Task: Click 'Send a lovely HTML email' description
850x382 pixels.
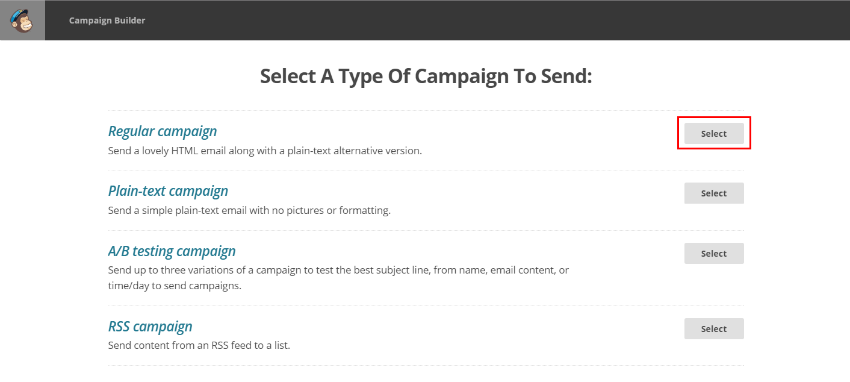Action: 265,151
